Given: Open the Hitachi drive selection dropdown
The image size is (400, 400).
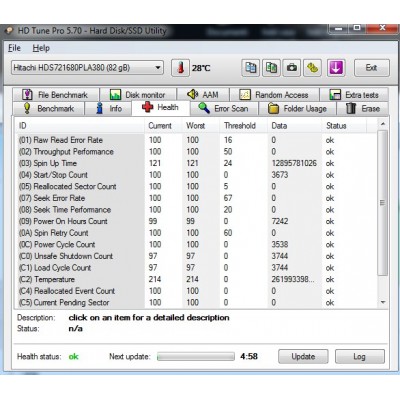Looking at the screenshot, I should coord(87,68).
